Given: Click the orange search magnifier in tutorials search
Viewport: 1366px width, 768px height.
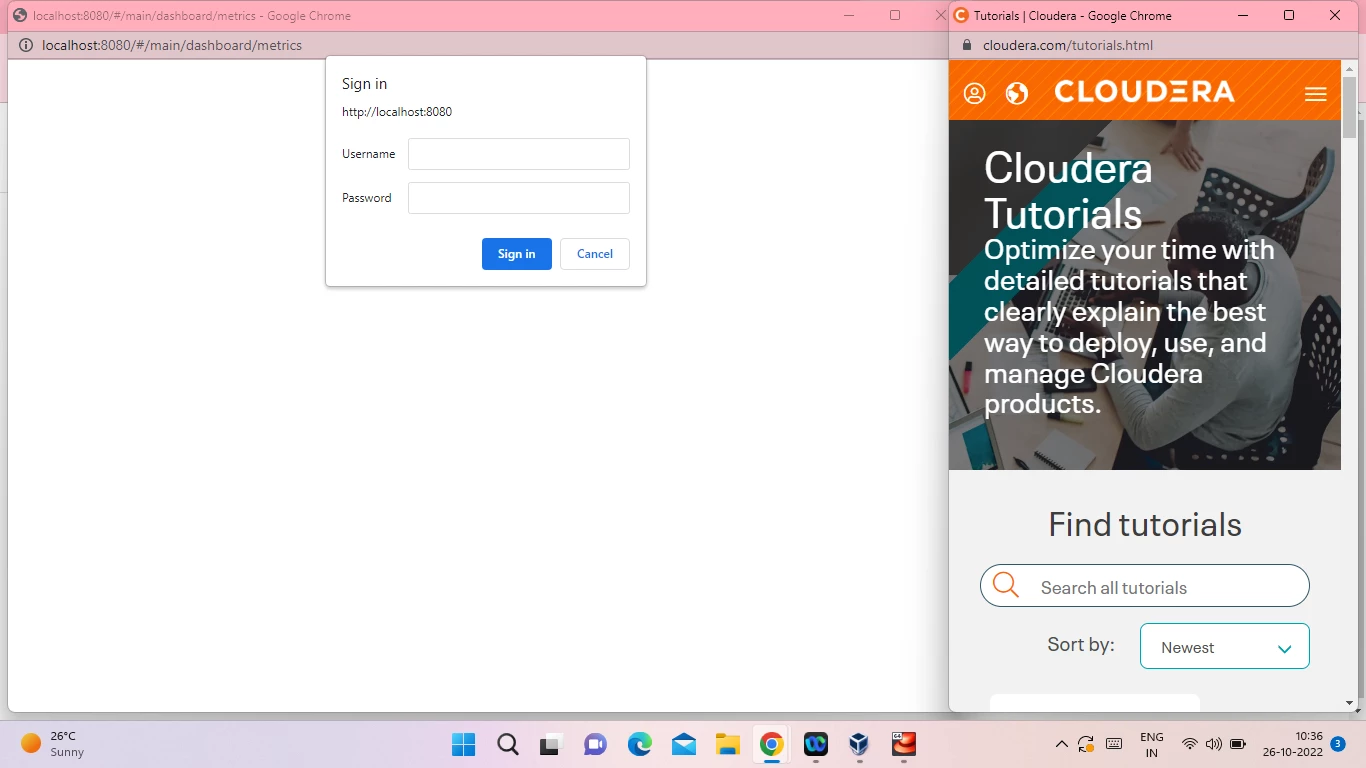Looking at the screenshot, I should 1006,585.
